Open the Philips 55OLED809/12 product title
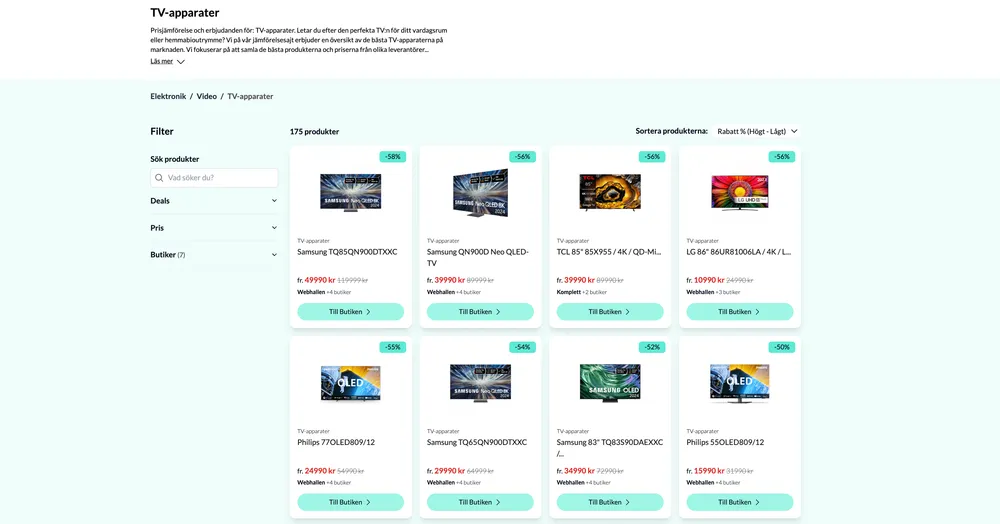 pos(725,442)
